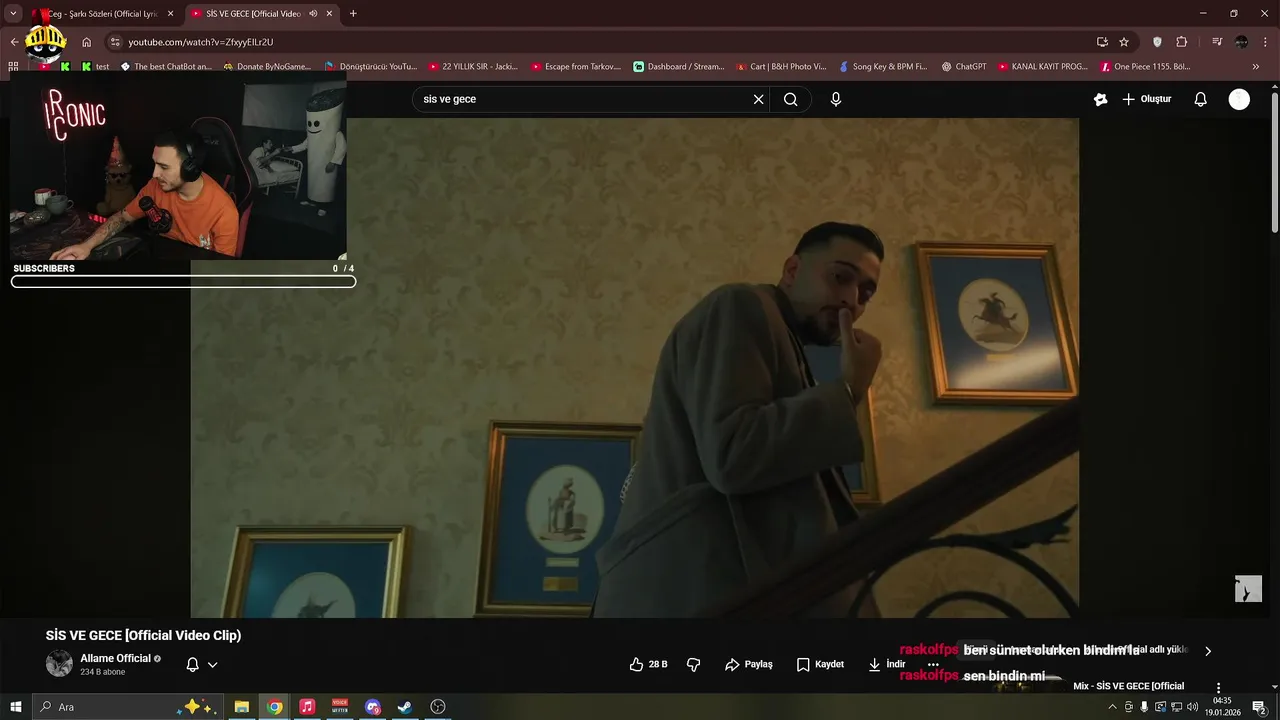Close the SİS VE GECE browser tab
This screenshot has height=720, width=1280.
point(329,14)
